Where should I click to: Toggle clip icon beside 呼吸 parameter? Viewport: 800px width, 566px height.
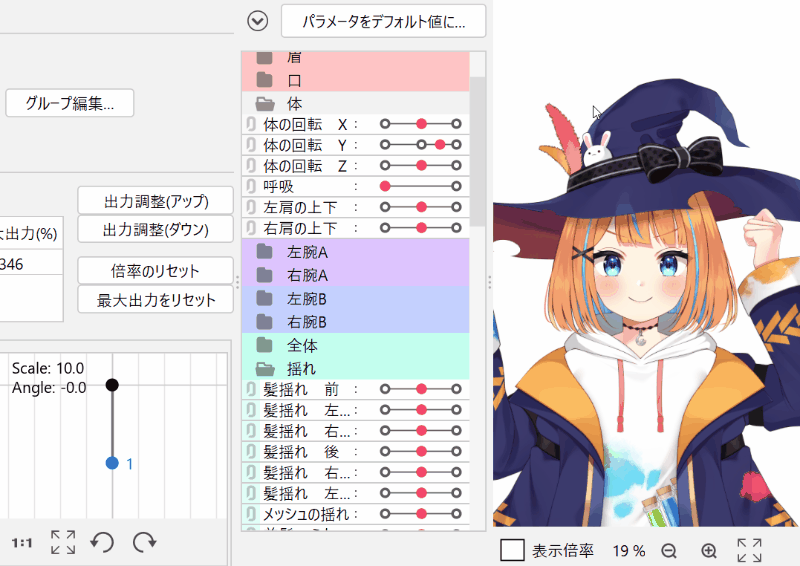(251, 186)
